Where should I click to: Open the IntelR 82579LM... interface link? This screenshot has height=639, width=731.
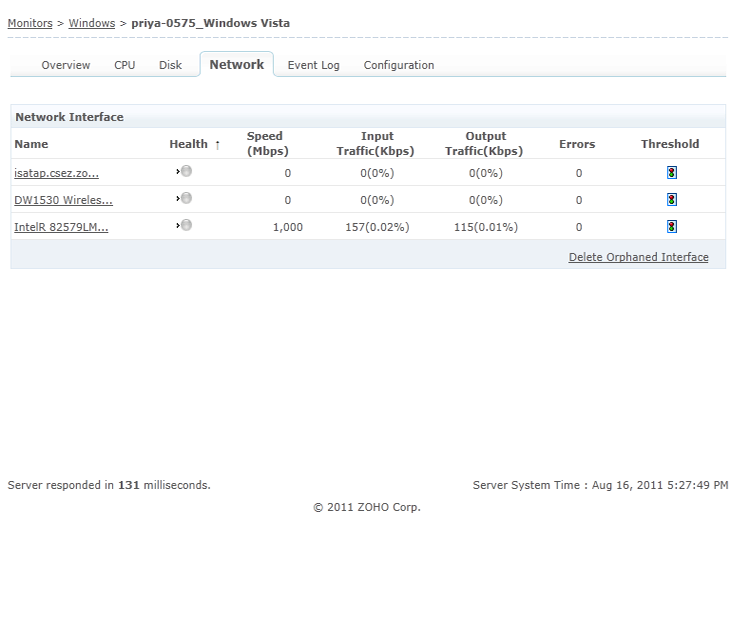click(x=61, y=227)
